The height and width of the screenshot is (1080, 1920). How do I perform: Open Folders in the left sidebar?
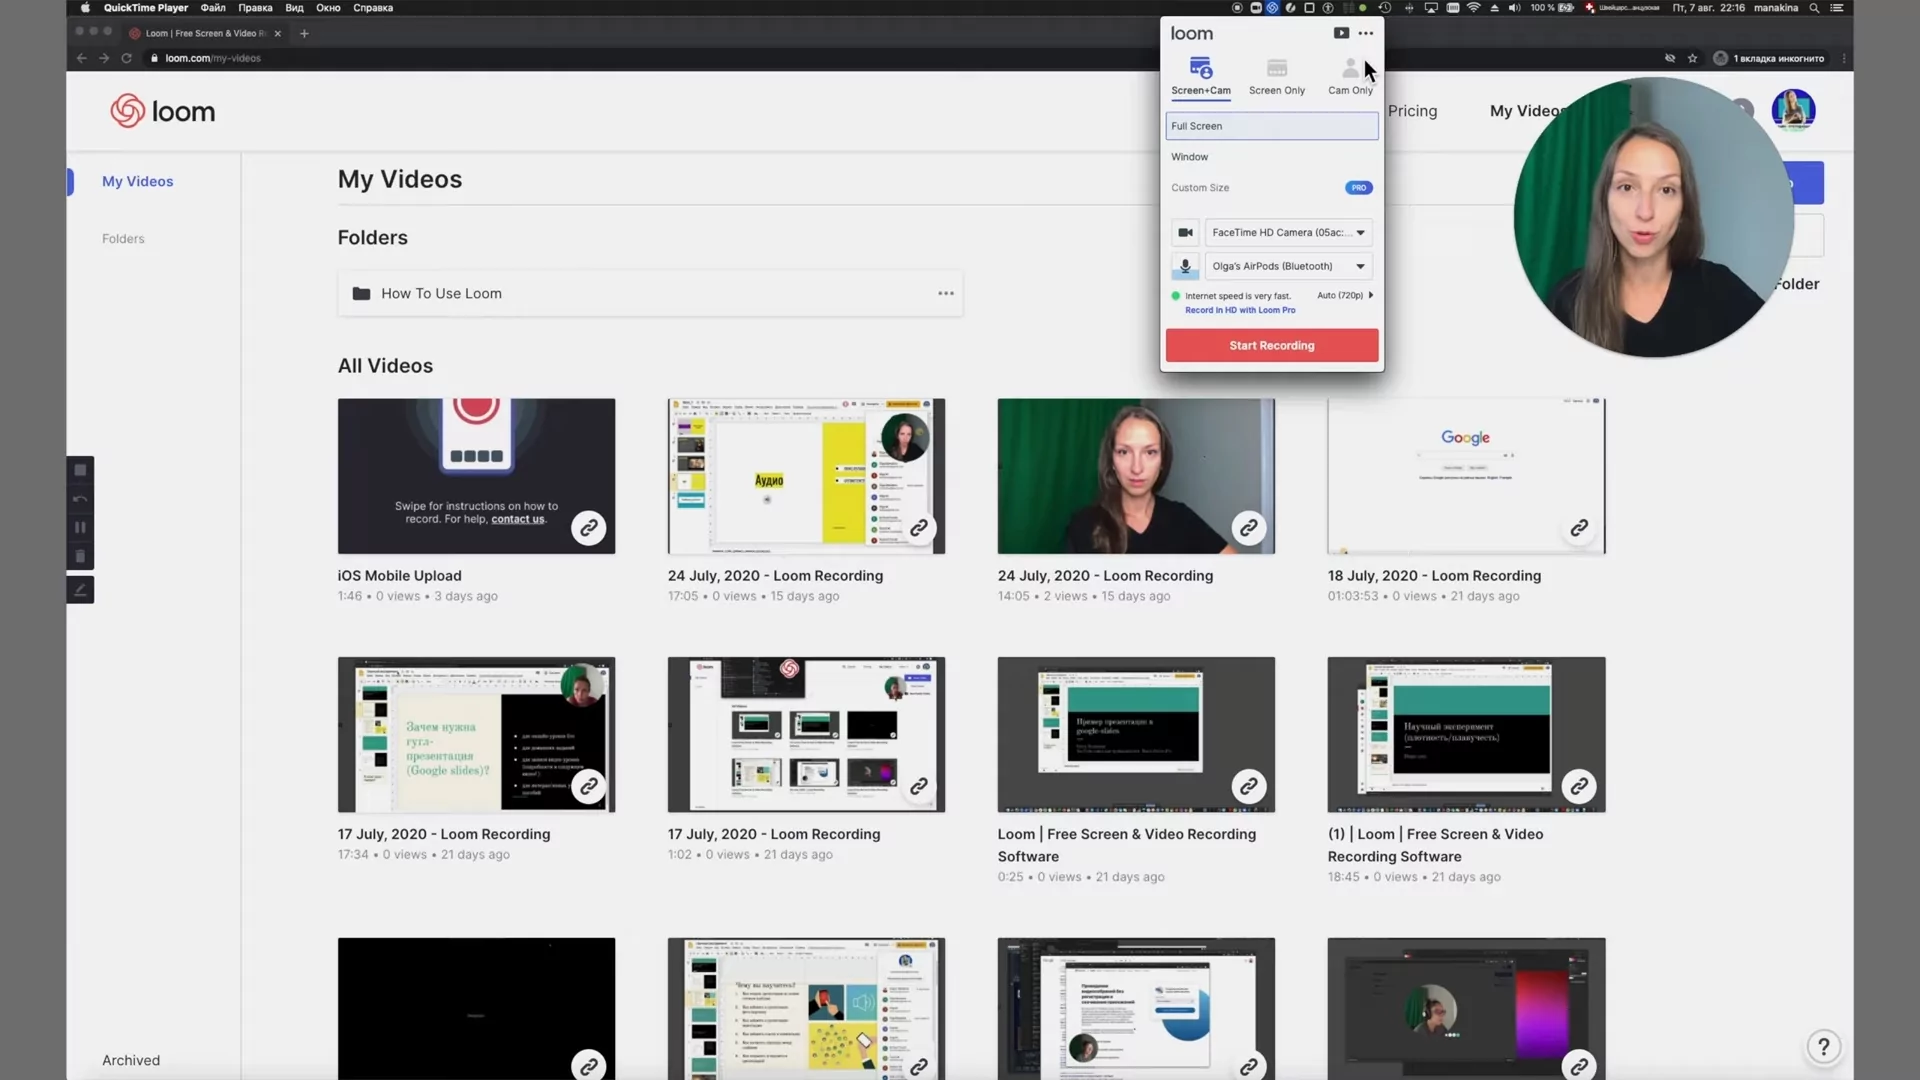(123, 239)
